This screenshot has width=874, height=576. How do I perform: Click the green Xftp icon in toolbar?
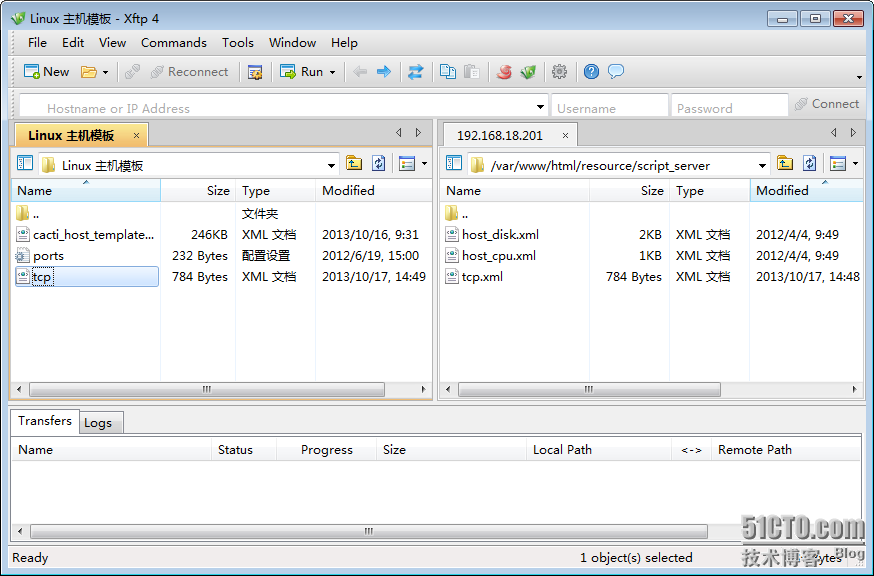tap(528, 72)
